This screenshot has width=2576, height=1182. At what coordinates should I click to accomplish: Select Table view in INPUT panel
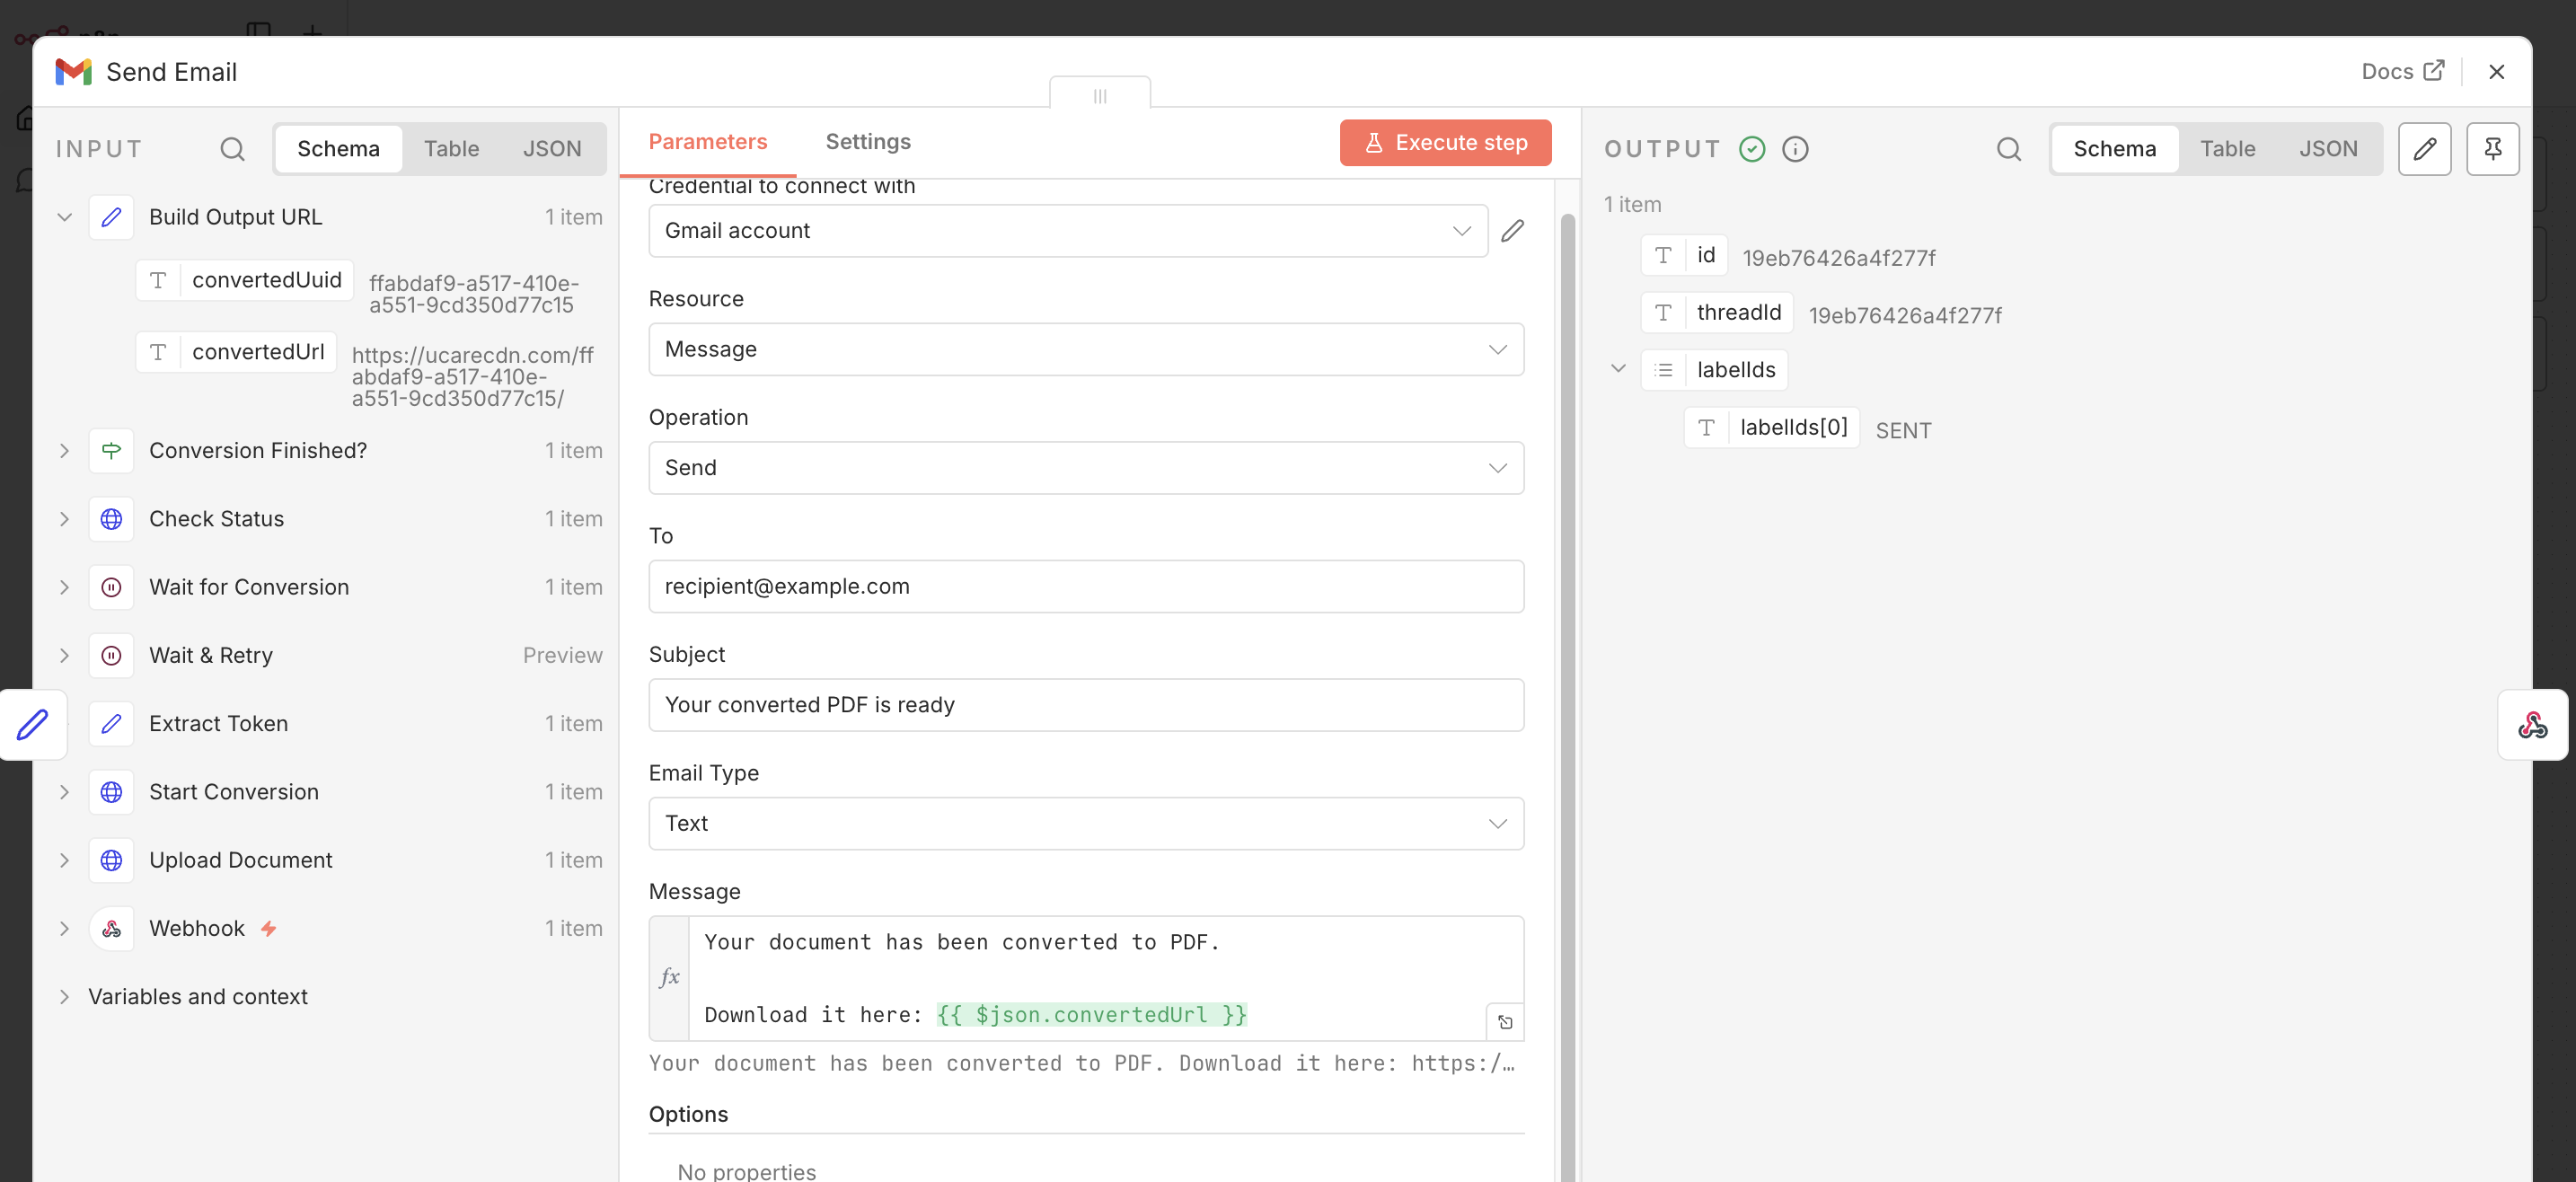coord(451,149)
